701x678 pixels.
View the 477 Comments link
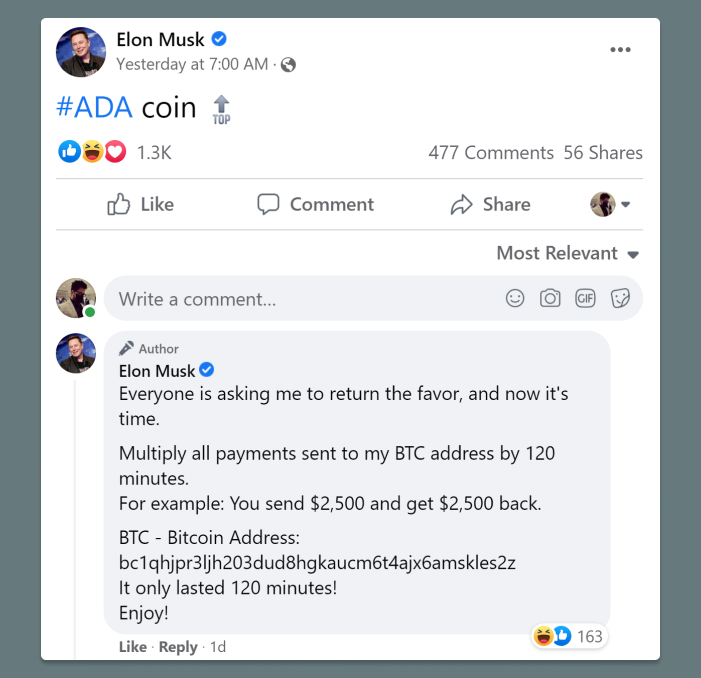pyautogui.click(x=490, y=153)
